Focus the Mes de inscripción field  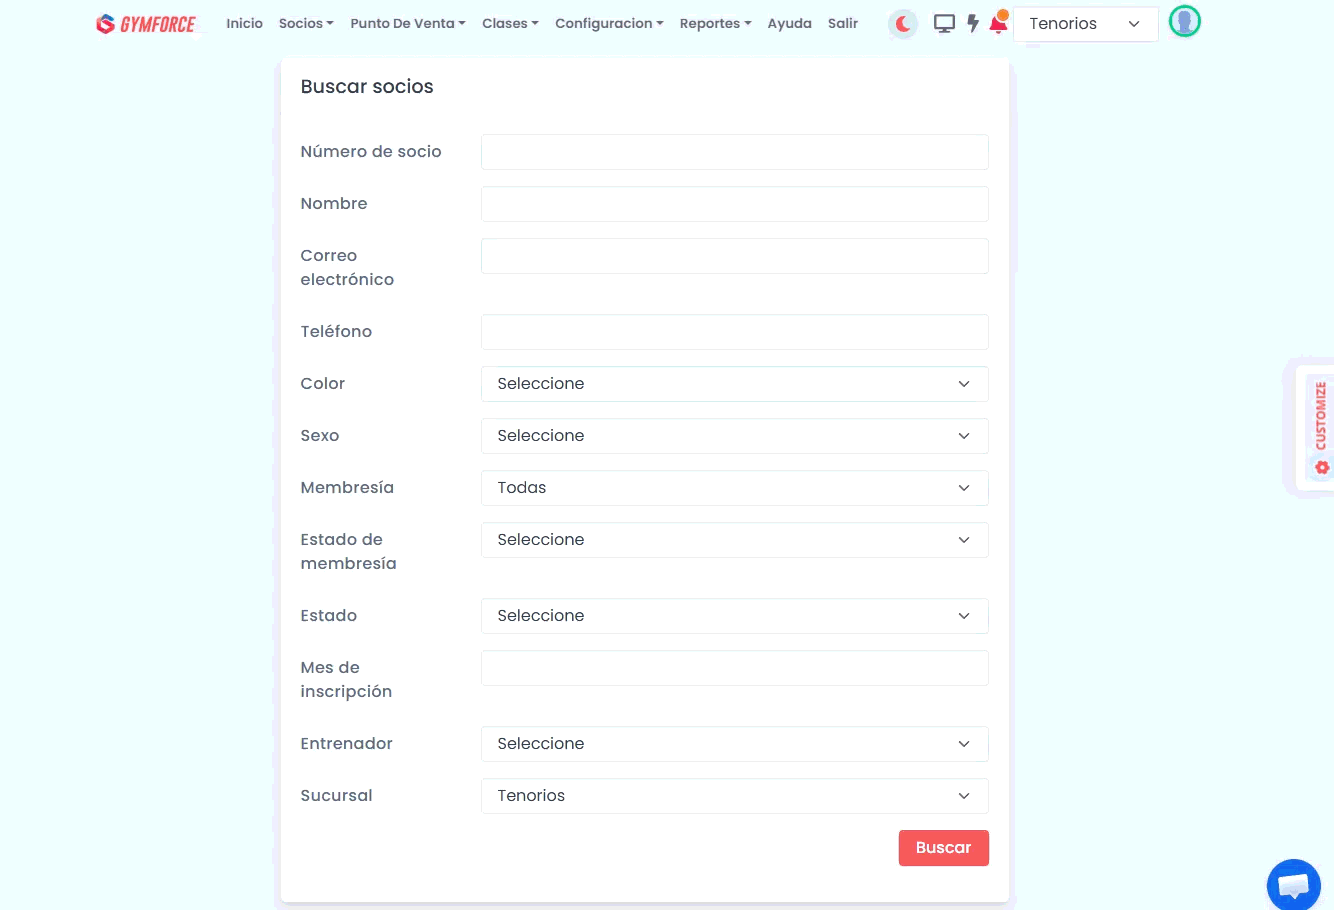tap(735, 668)
